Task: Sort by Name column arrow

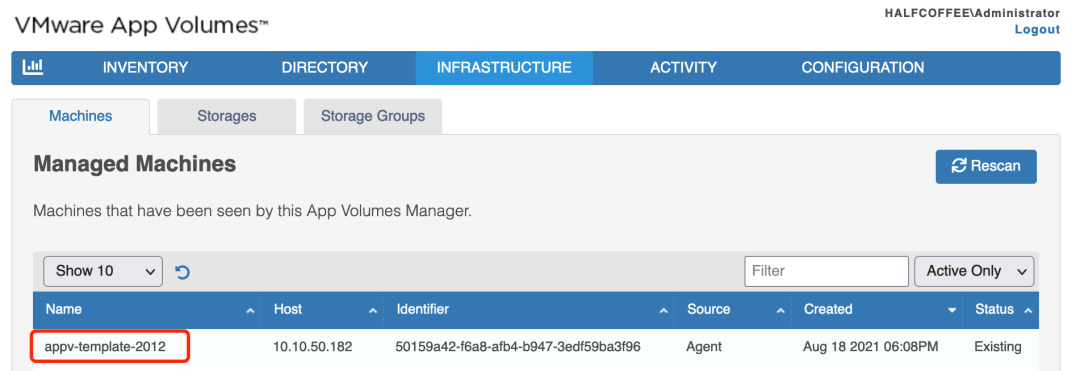Action: [x=250, y=311]
